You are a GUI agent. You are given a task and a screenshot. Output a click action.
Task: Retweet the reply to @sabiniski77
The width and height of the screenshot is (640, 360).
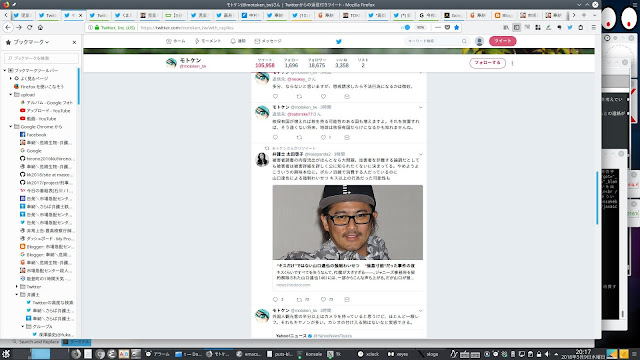click(299, 138)
